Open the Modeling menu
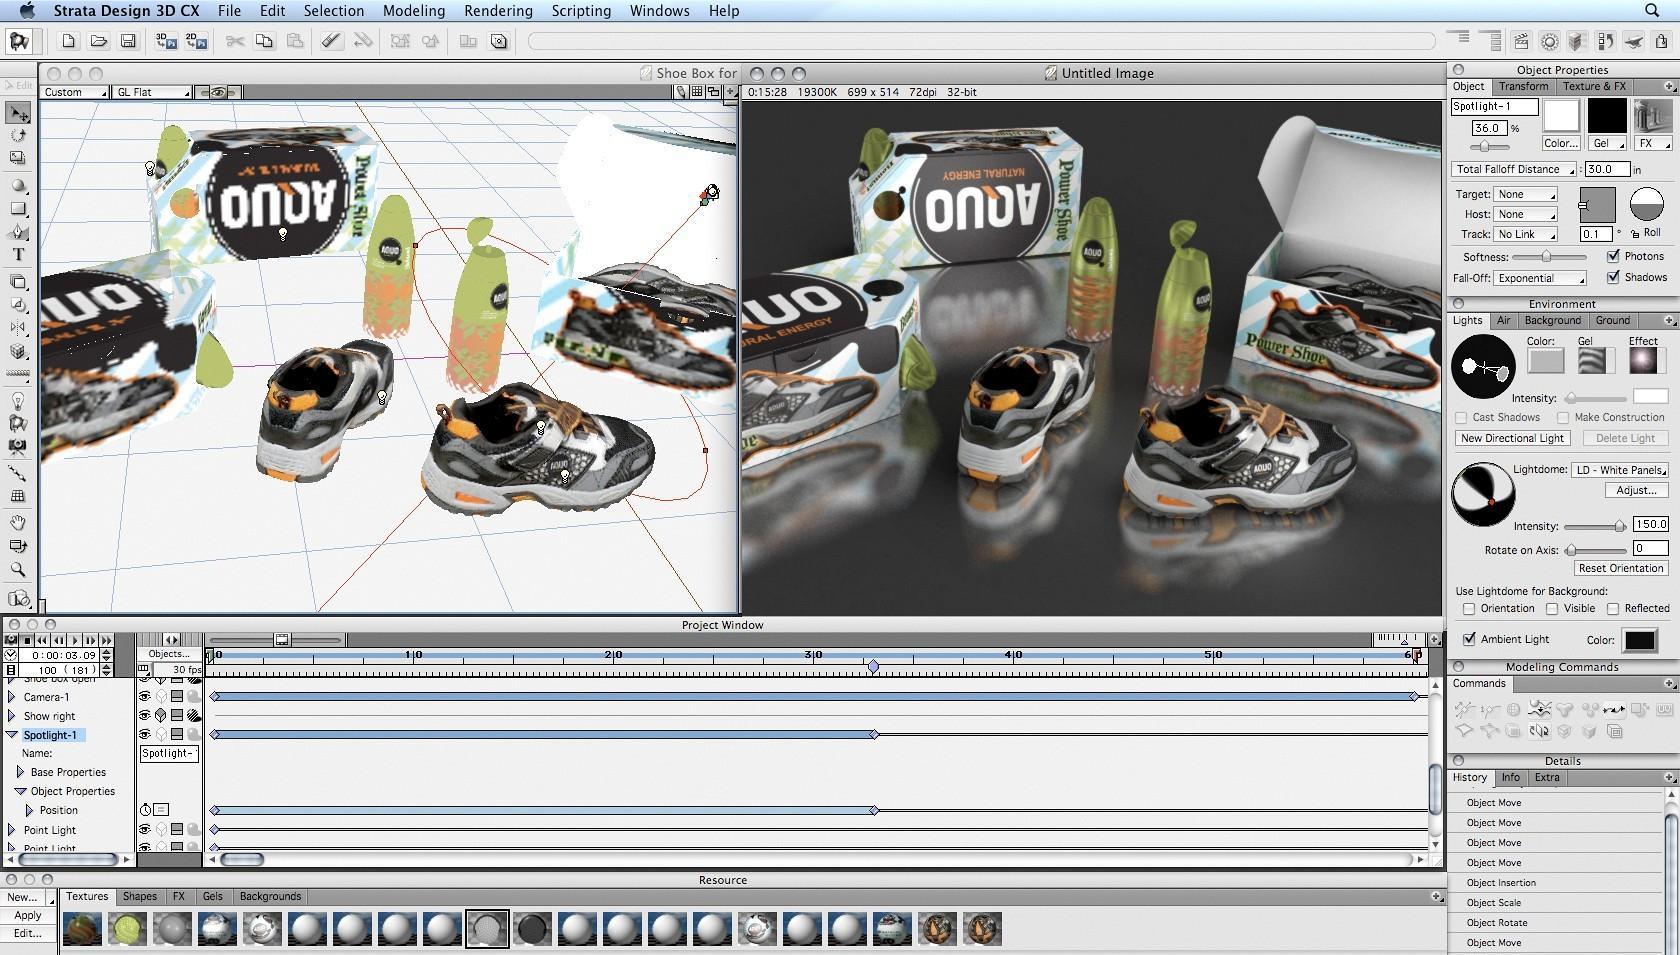Screen dimensions: 1680x955 414,10
